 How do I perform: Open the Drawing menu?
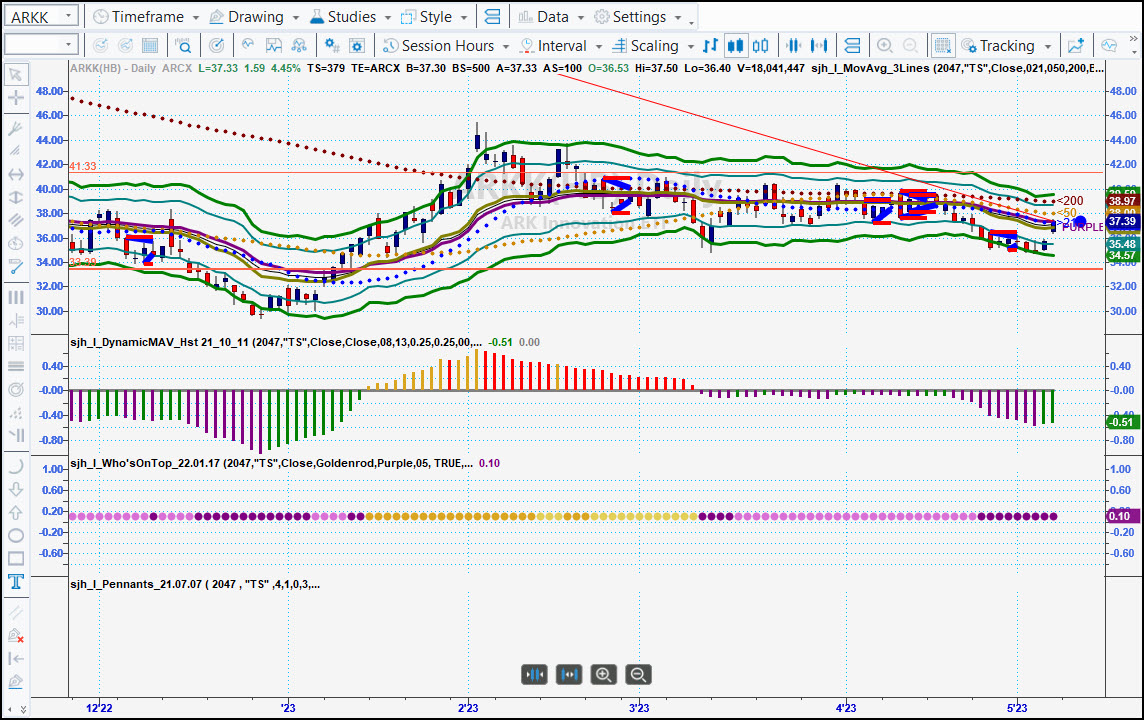click(254, 16)
